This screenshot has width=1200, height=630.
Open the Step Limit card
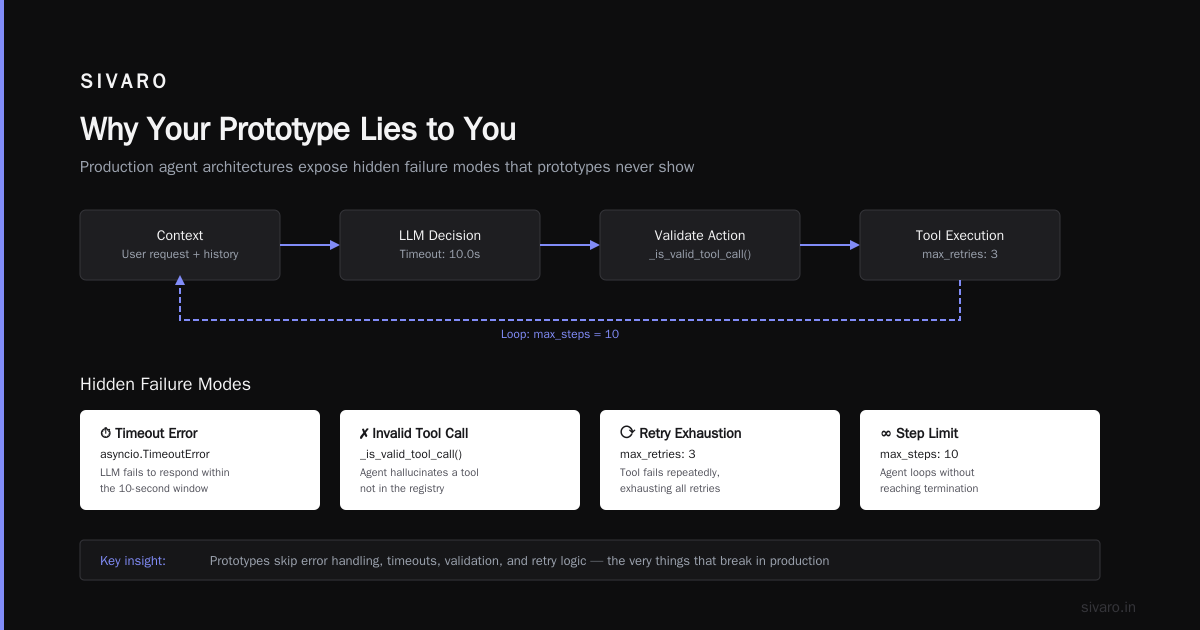(980, 460)
